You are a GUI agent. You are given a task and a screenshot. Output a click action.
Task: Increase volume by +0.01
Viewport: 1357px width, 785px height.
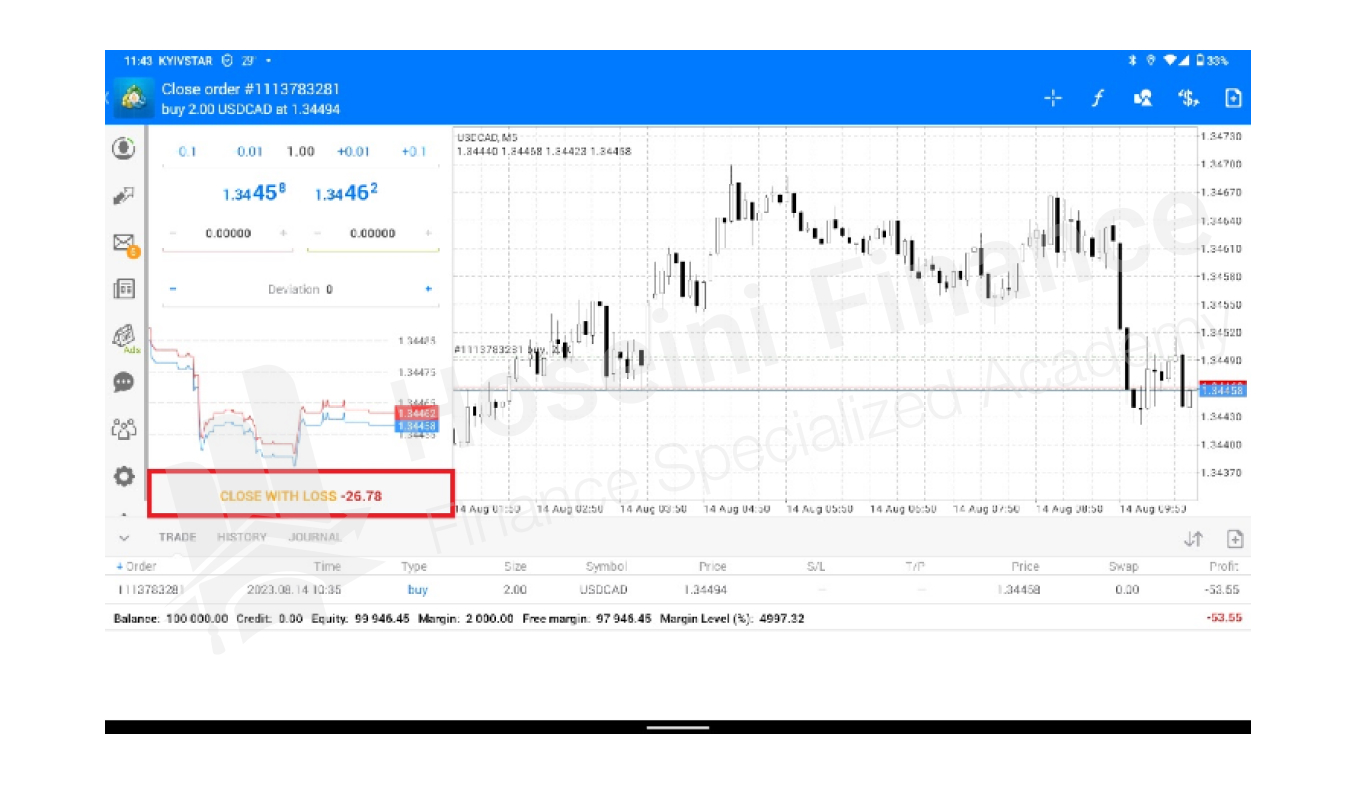coord(353,152)
